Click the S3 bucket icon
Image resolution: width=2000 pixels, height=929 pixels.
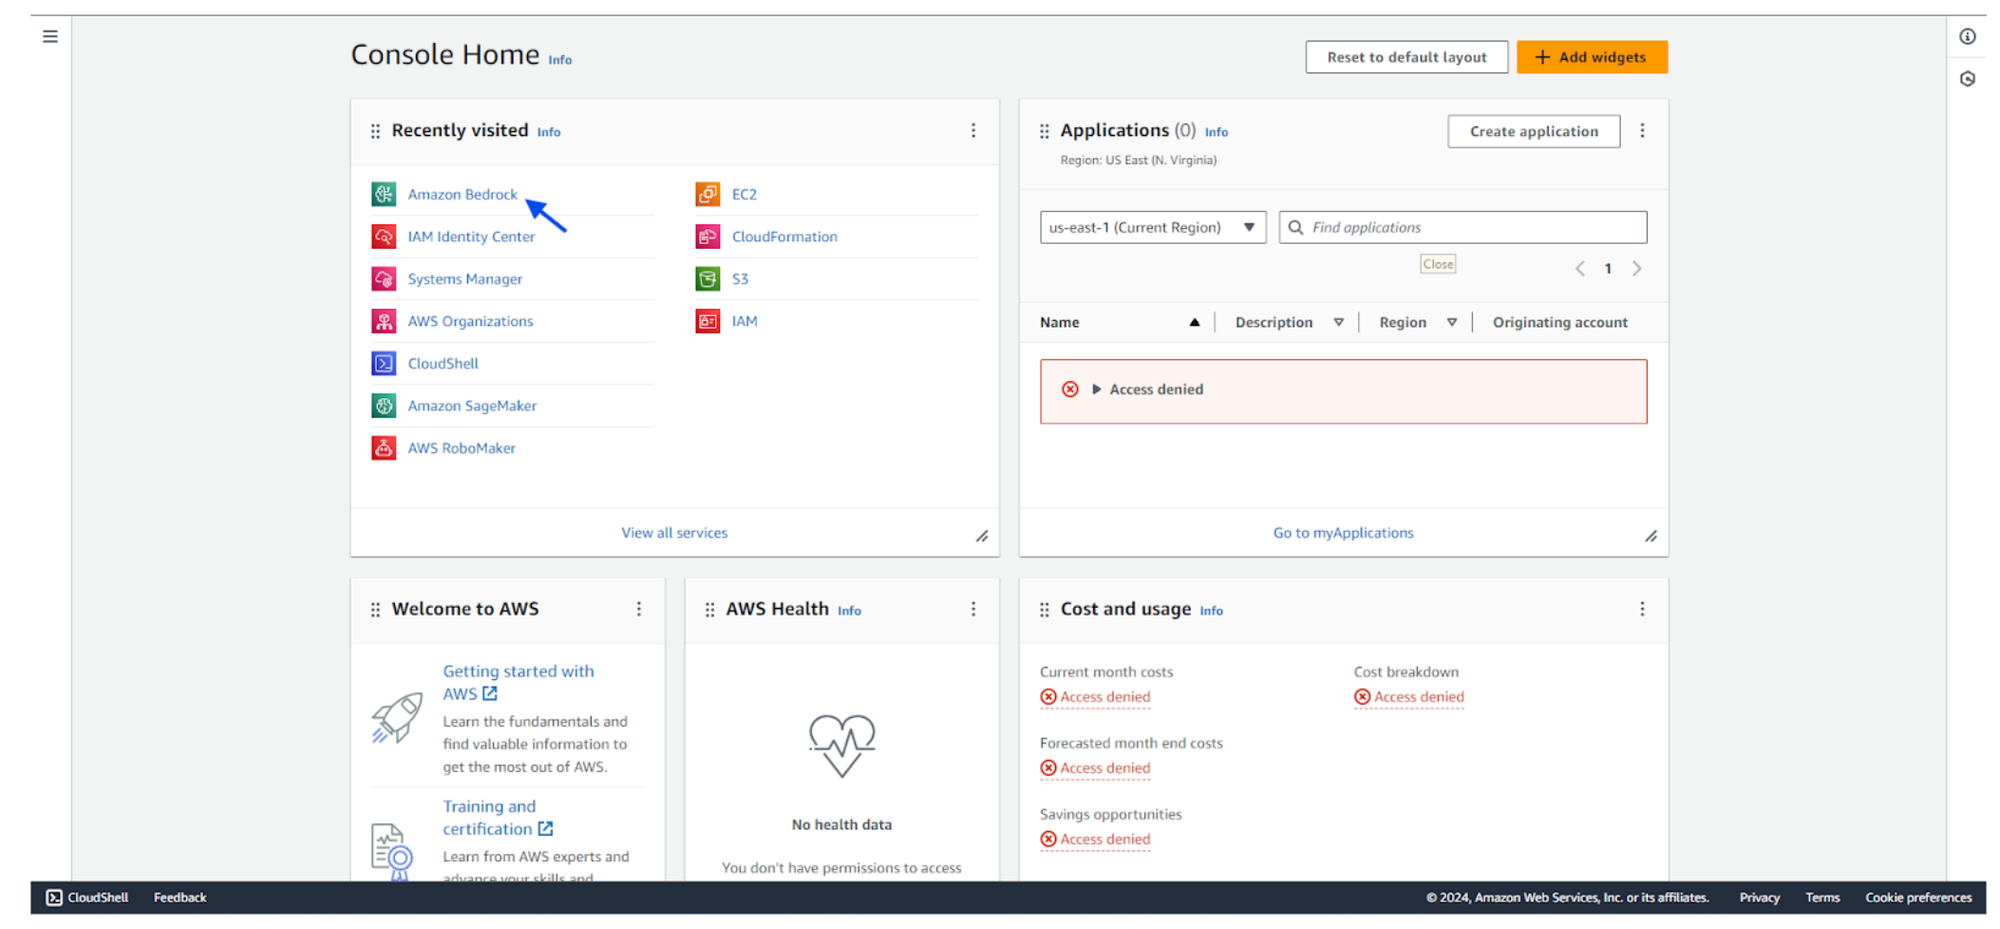click(708, 279)
